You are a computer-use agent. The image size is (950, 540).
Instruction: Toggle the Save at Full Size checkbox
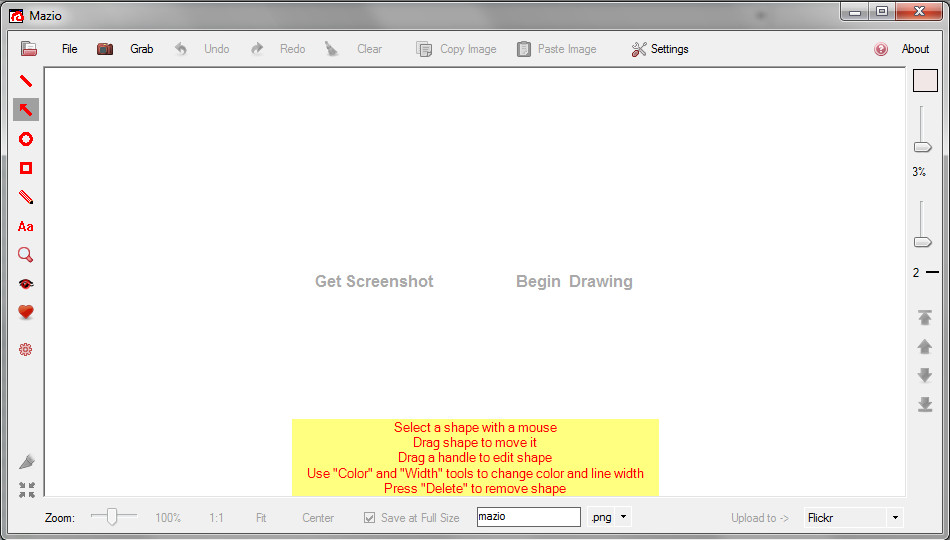coord(369,518)
